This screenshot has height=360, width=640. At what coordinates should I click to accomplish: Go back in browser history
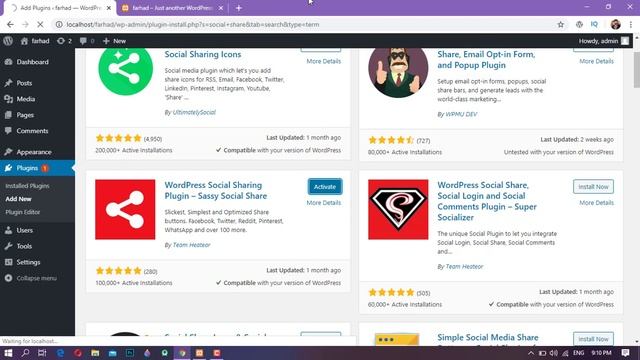(x=10, y=24)
